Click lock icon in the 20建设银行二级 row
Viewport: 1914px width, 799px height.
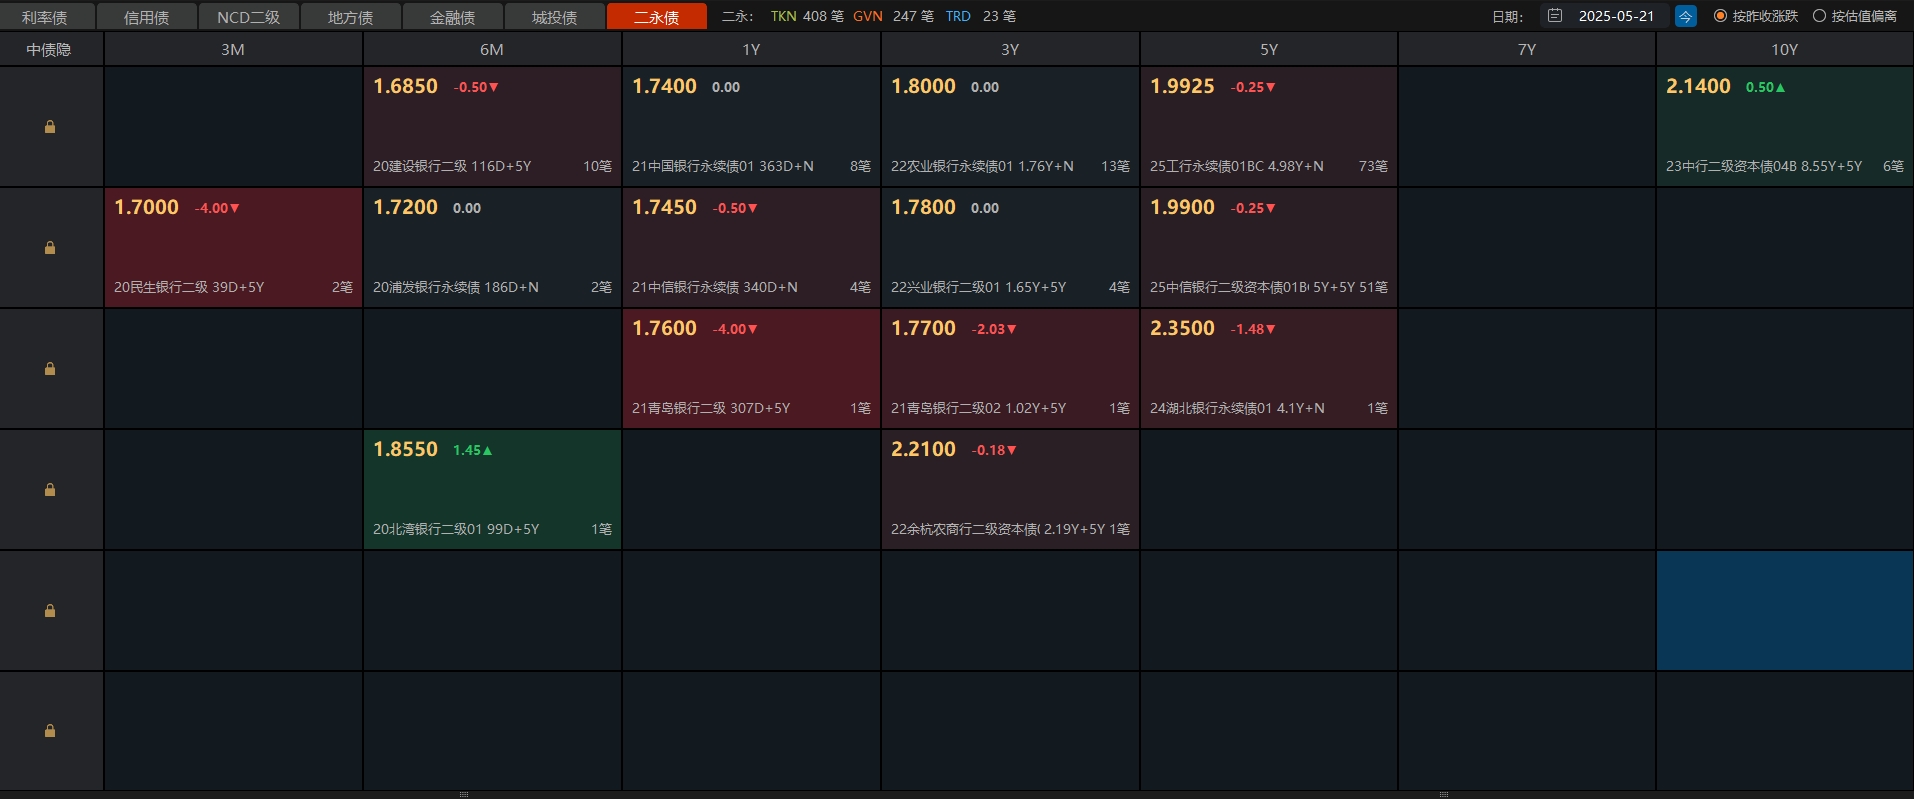tap(50, 127)
